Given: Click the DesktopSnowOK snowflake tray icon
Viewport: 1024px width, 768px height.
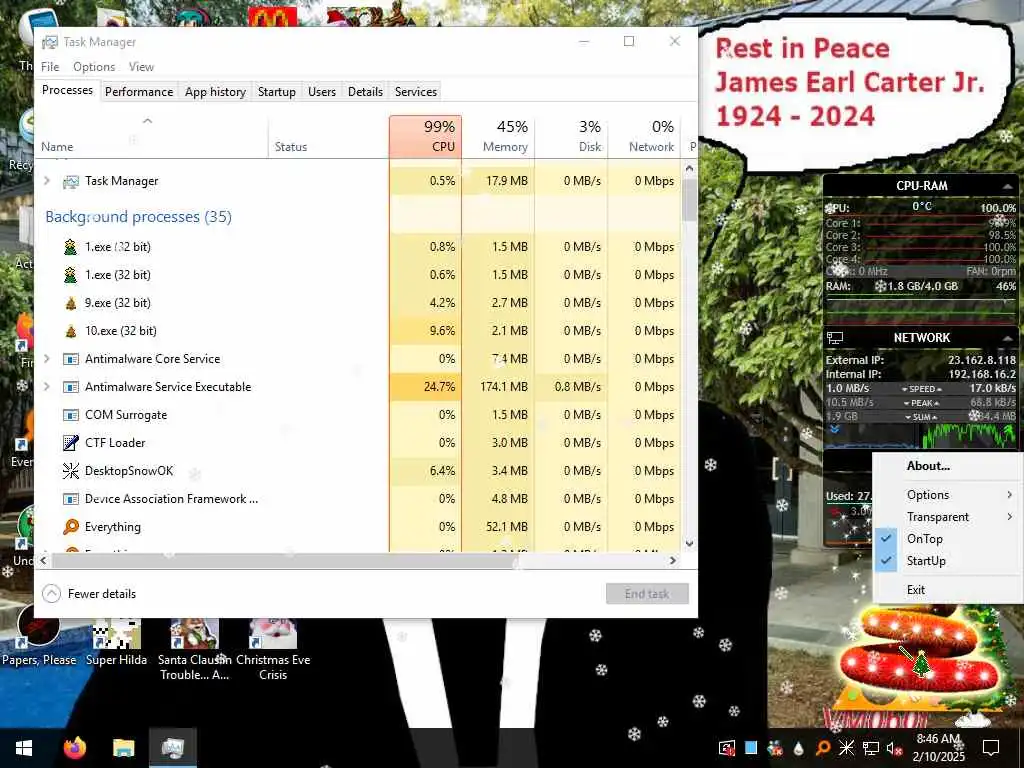Looking at the screenshot, I should (x=846, y=748).
